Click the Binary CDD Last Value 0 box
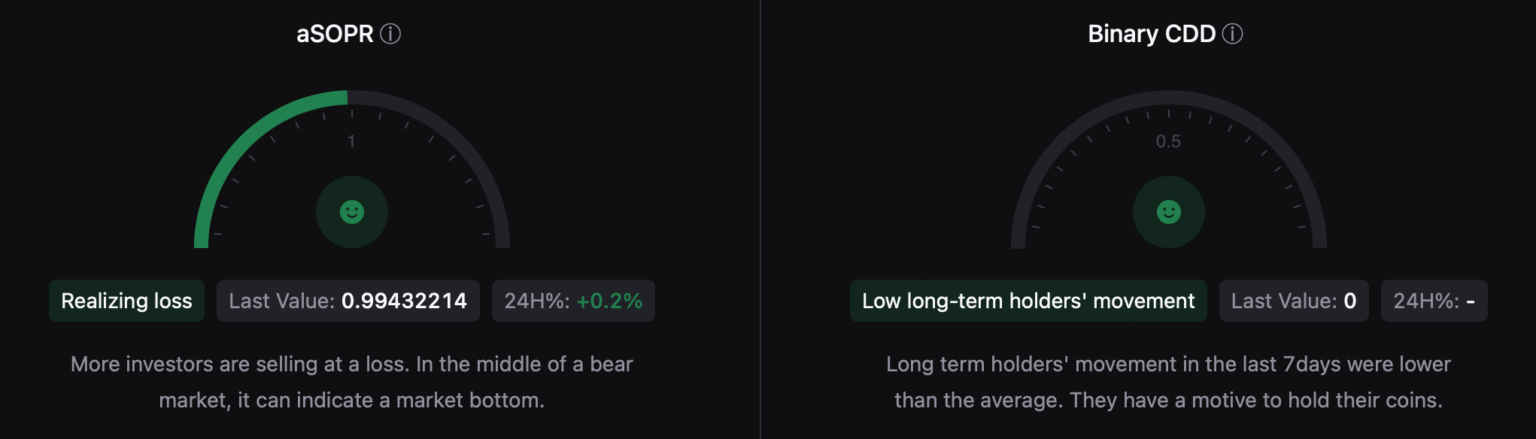Screen dimensions: 1536x439 1293,301
